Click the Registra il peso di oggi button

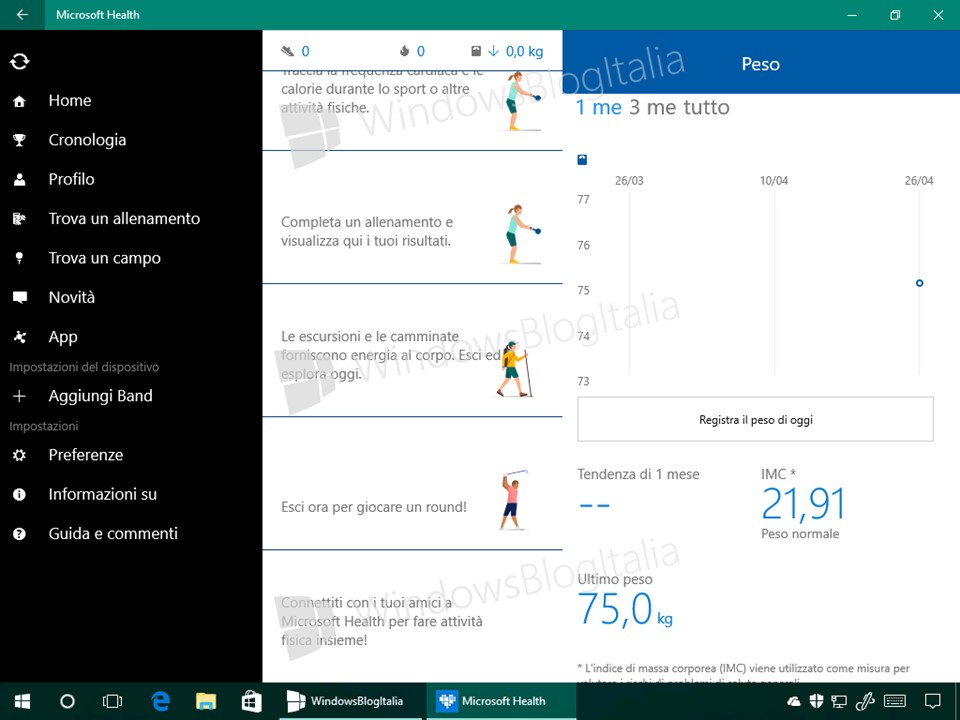point(756,419)
